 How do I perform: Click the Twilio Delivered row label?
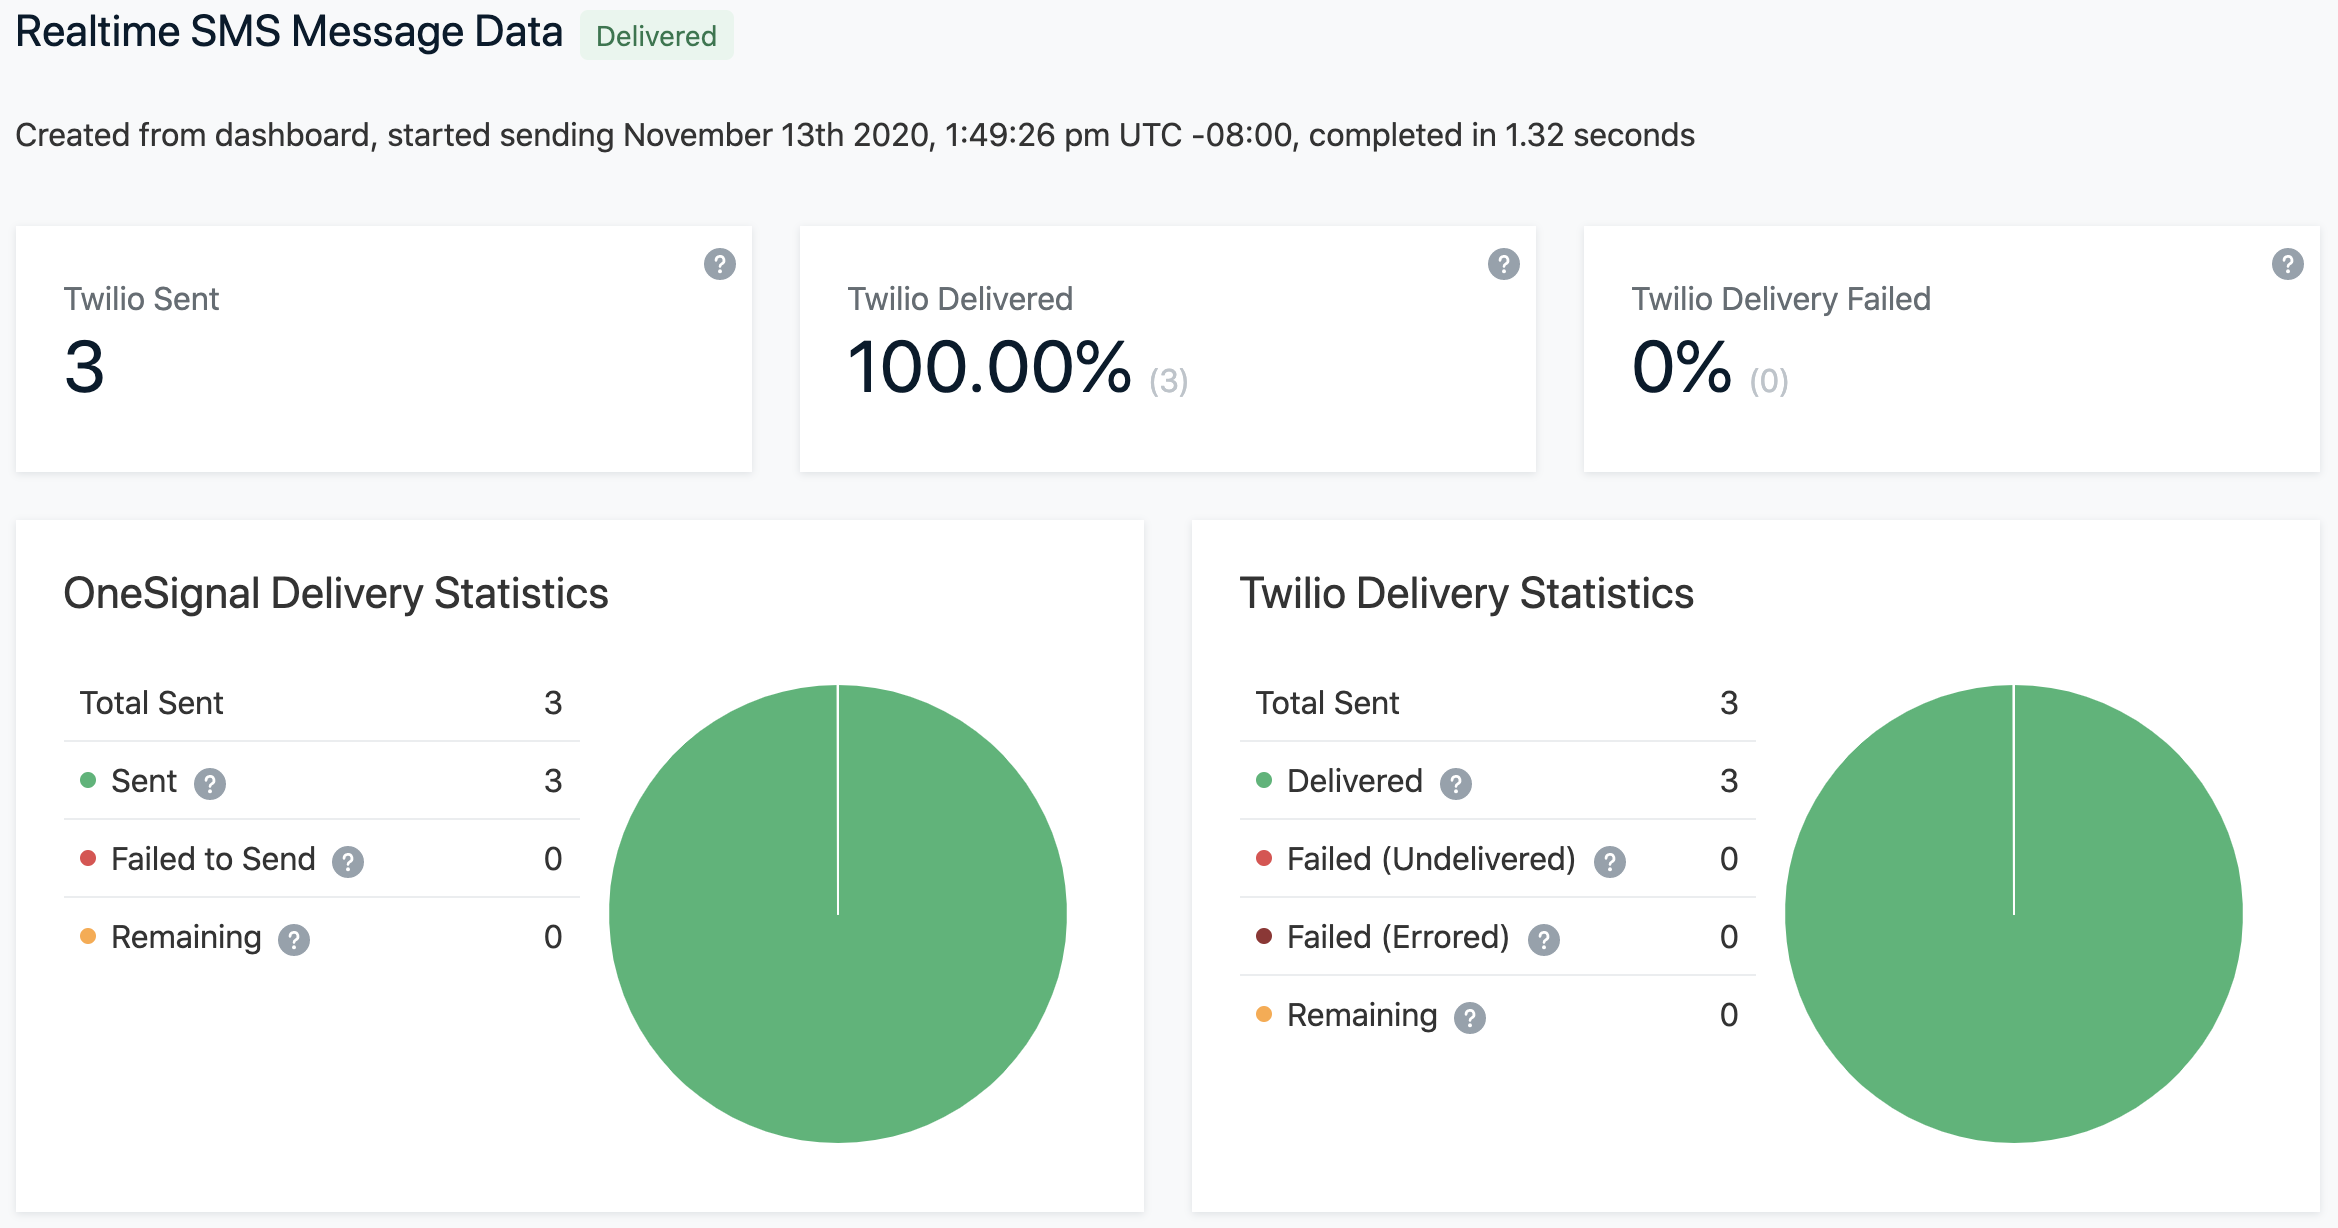click(1355, 781)
